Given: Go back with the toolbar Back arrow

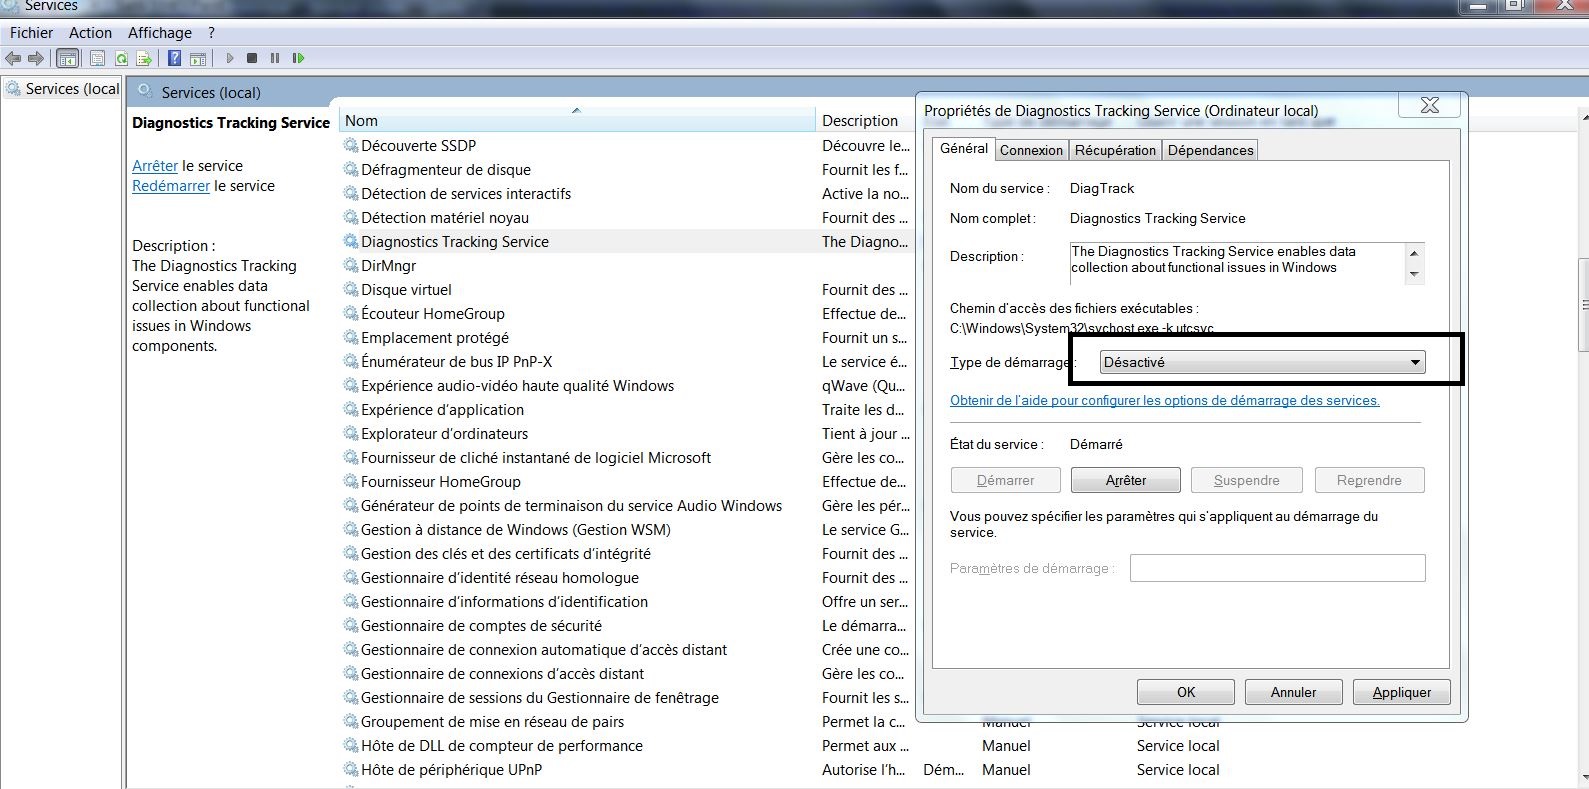Looking at the screenshot, I should click(x=13, y=58).
